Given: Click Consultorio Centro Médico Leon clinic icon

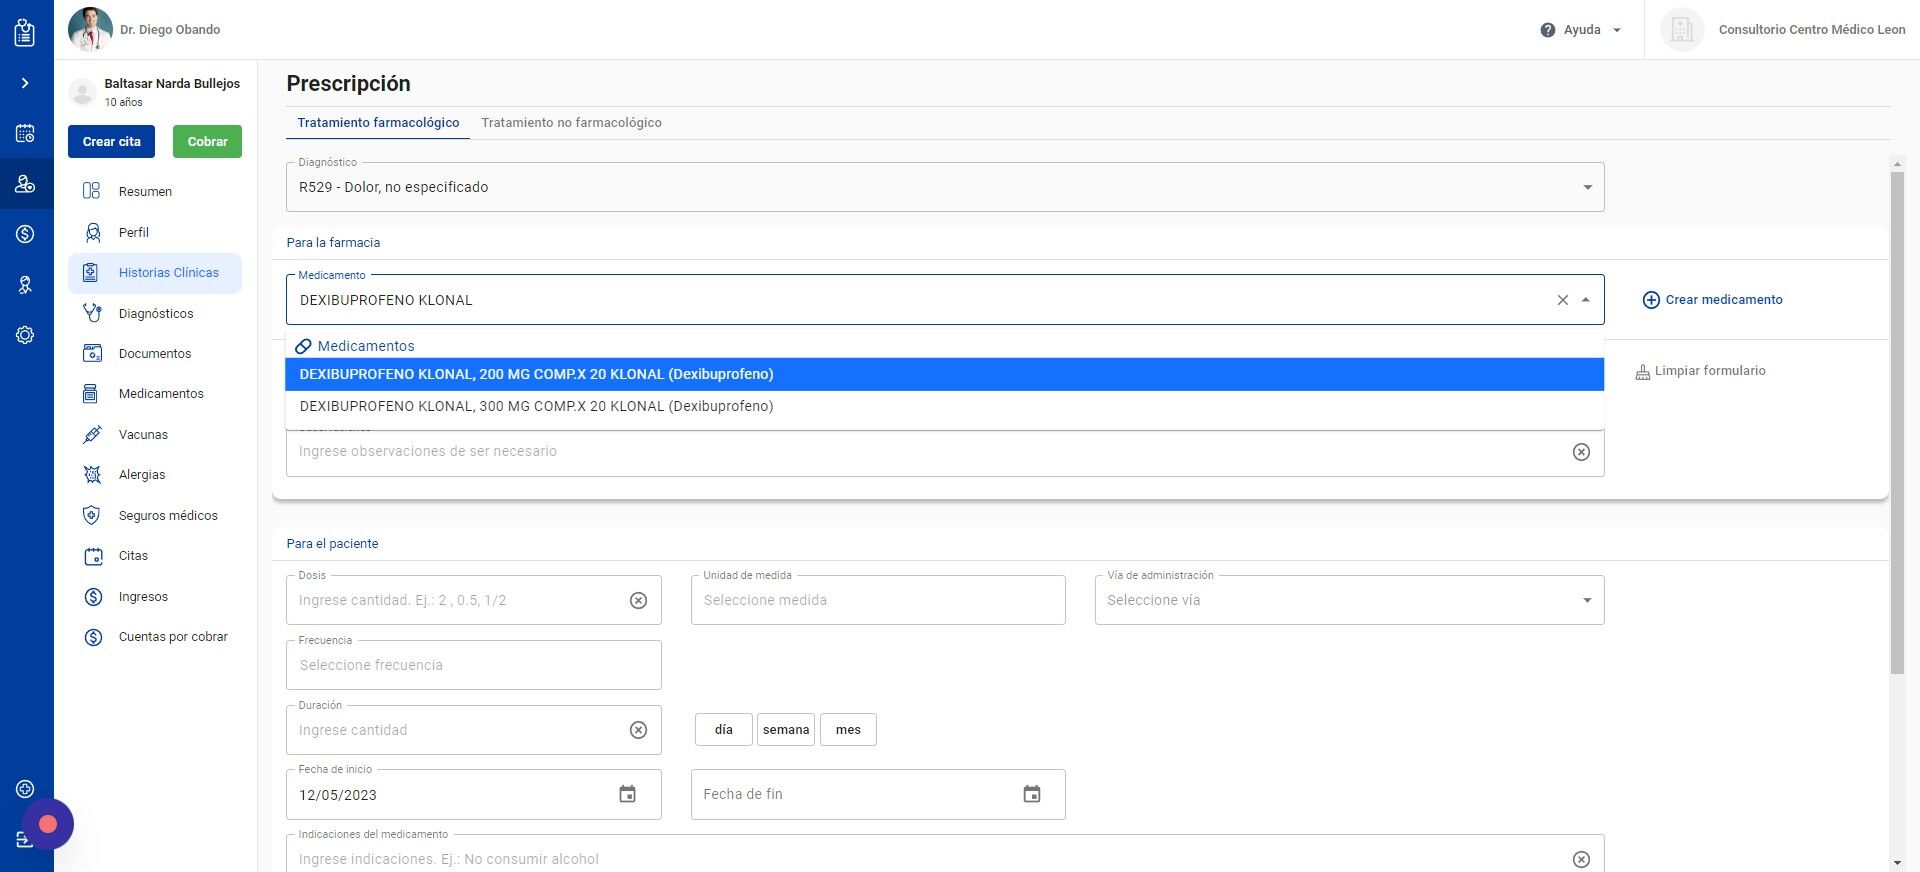Looking at the screenshot, I should click(x=1682, y=30).
